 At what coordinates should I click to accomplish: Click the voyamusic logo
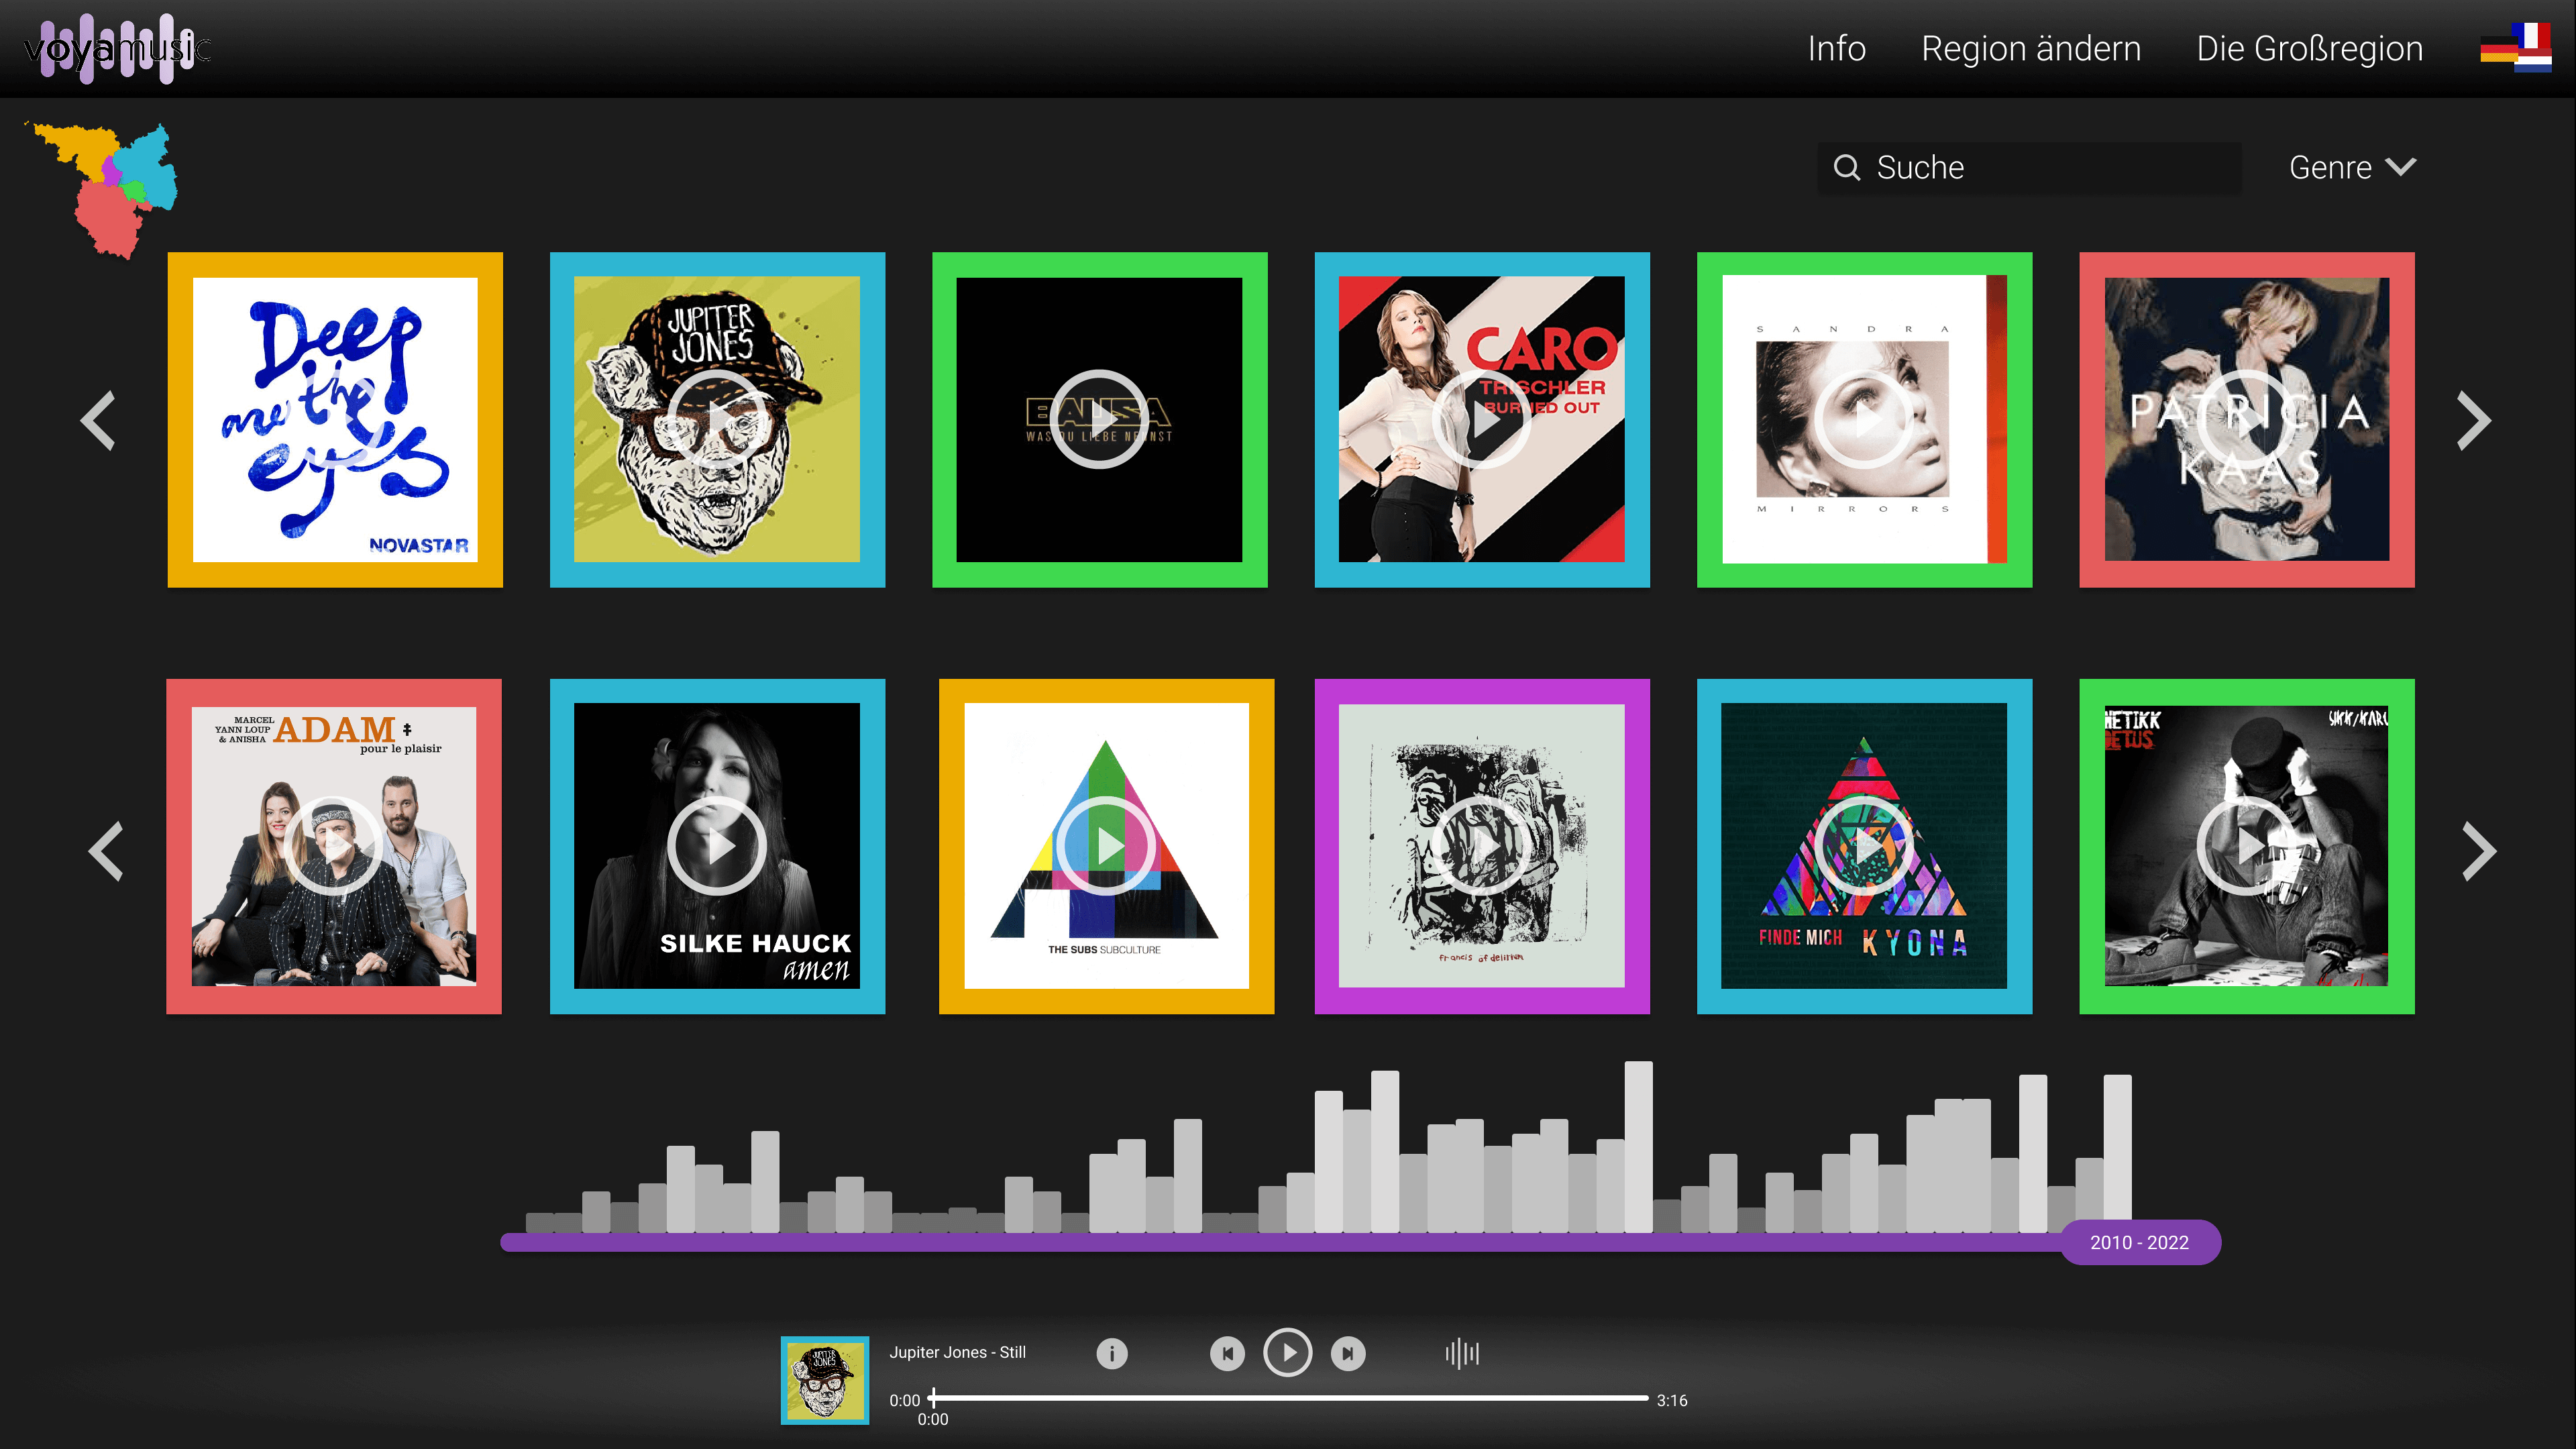pos(116,48)
